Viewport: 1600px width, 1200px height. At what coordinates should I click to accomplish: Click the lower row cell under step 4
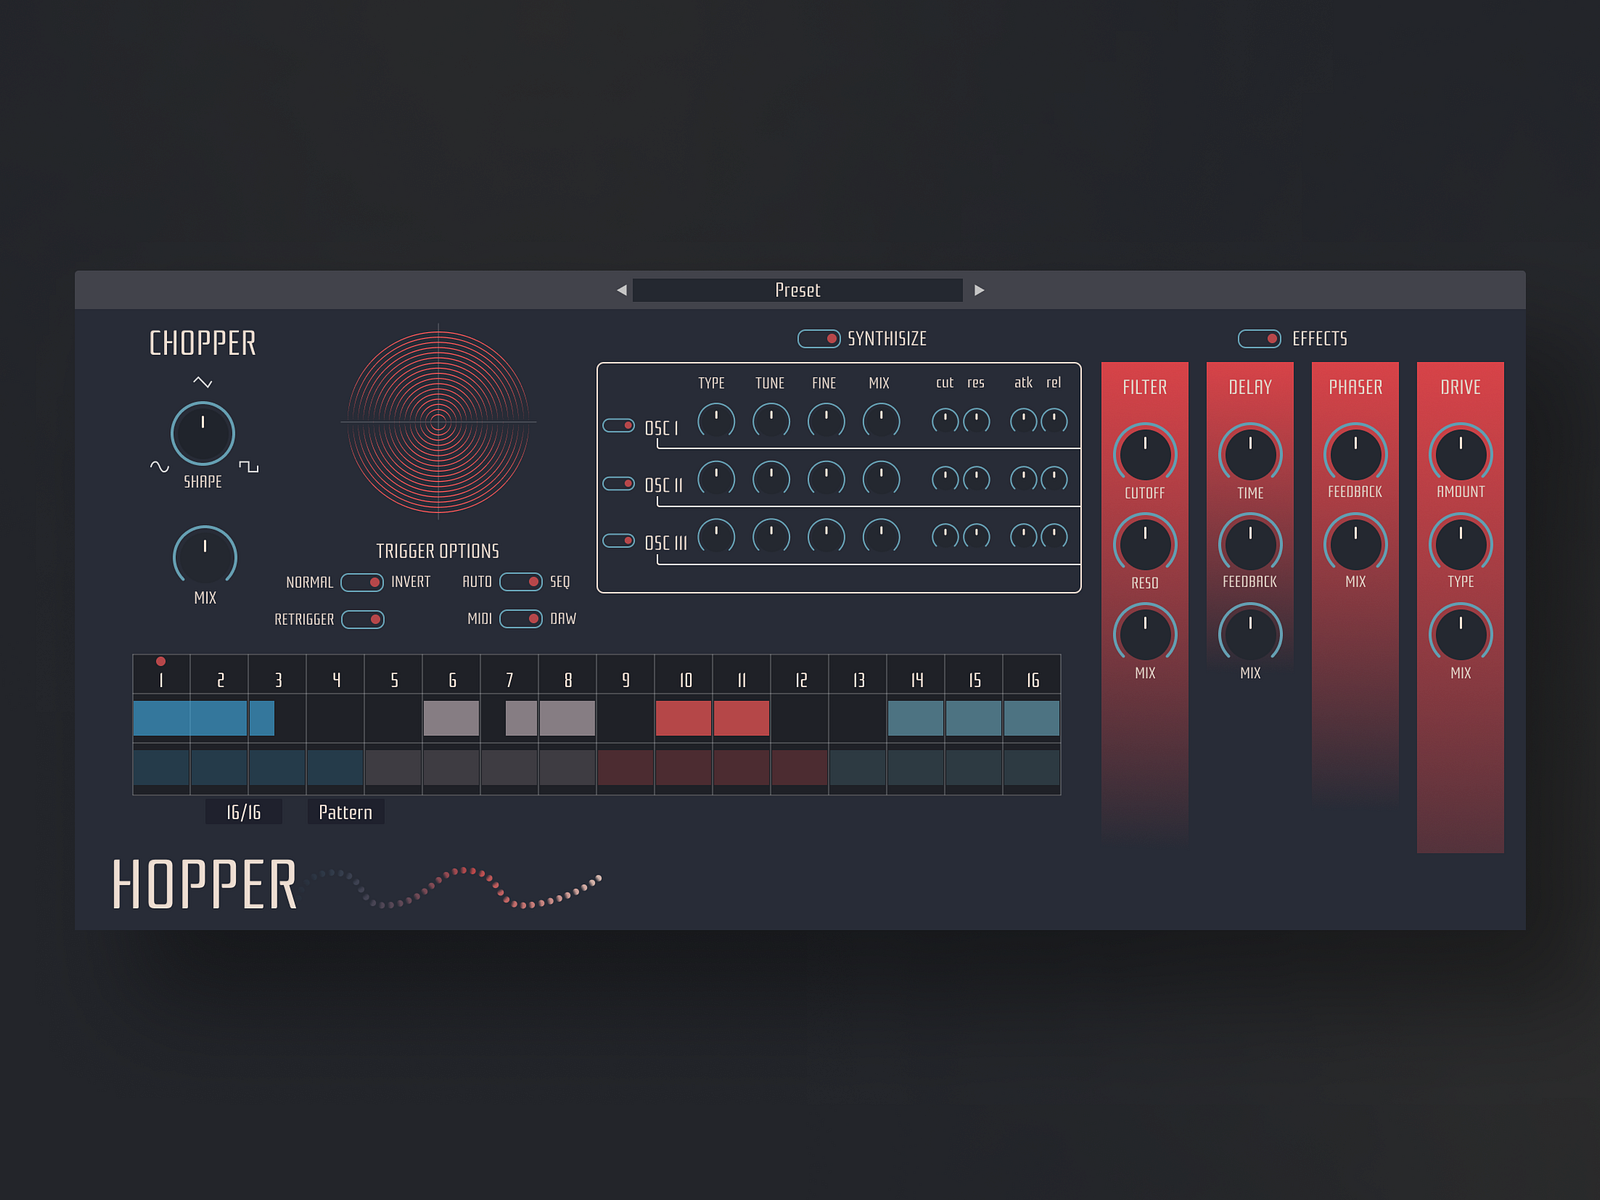point(335,768)
